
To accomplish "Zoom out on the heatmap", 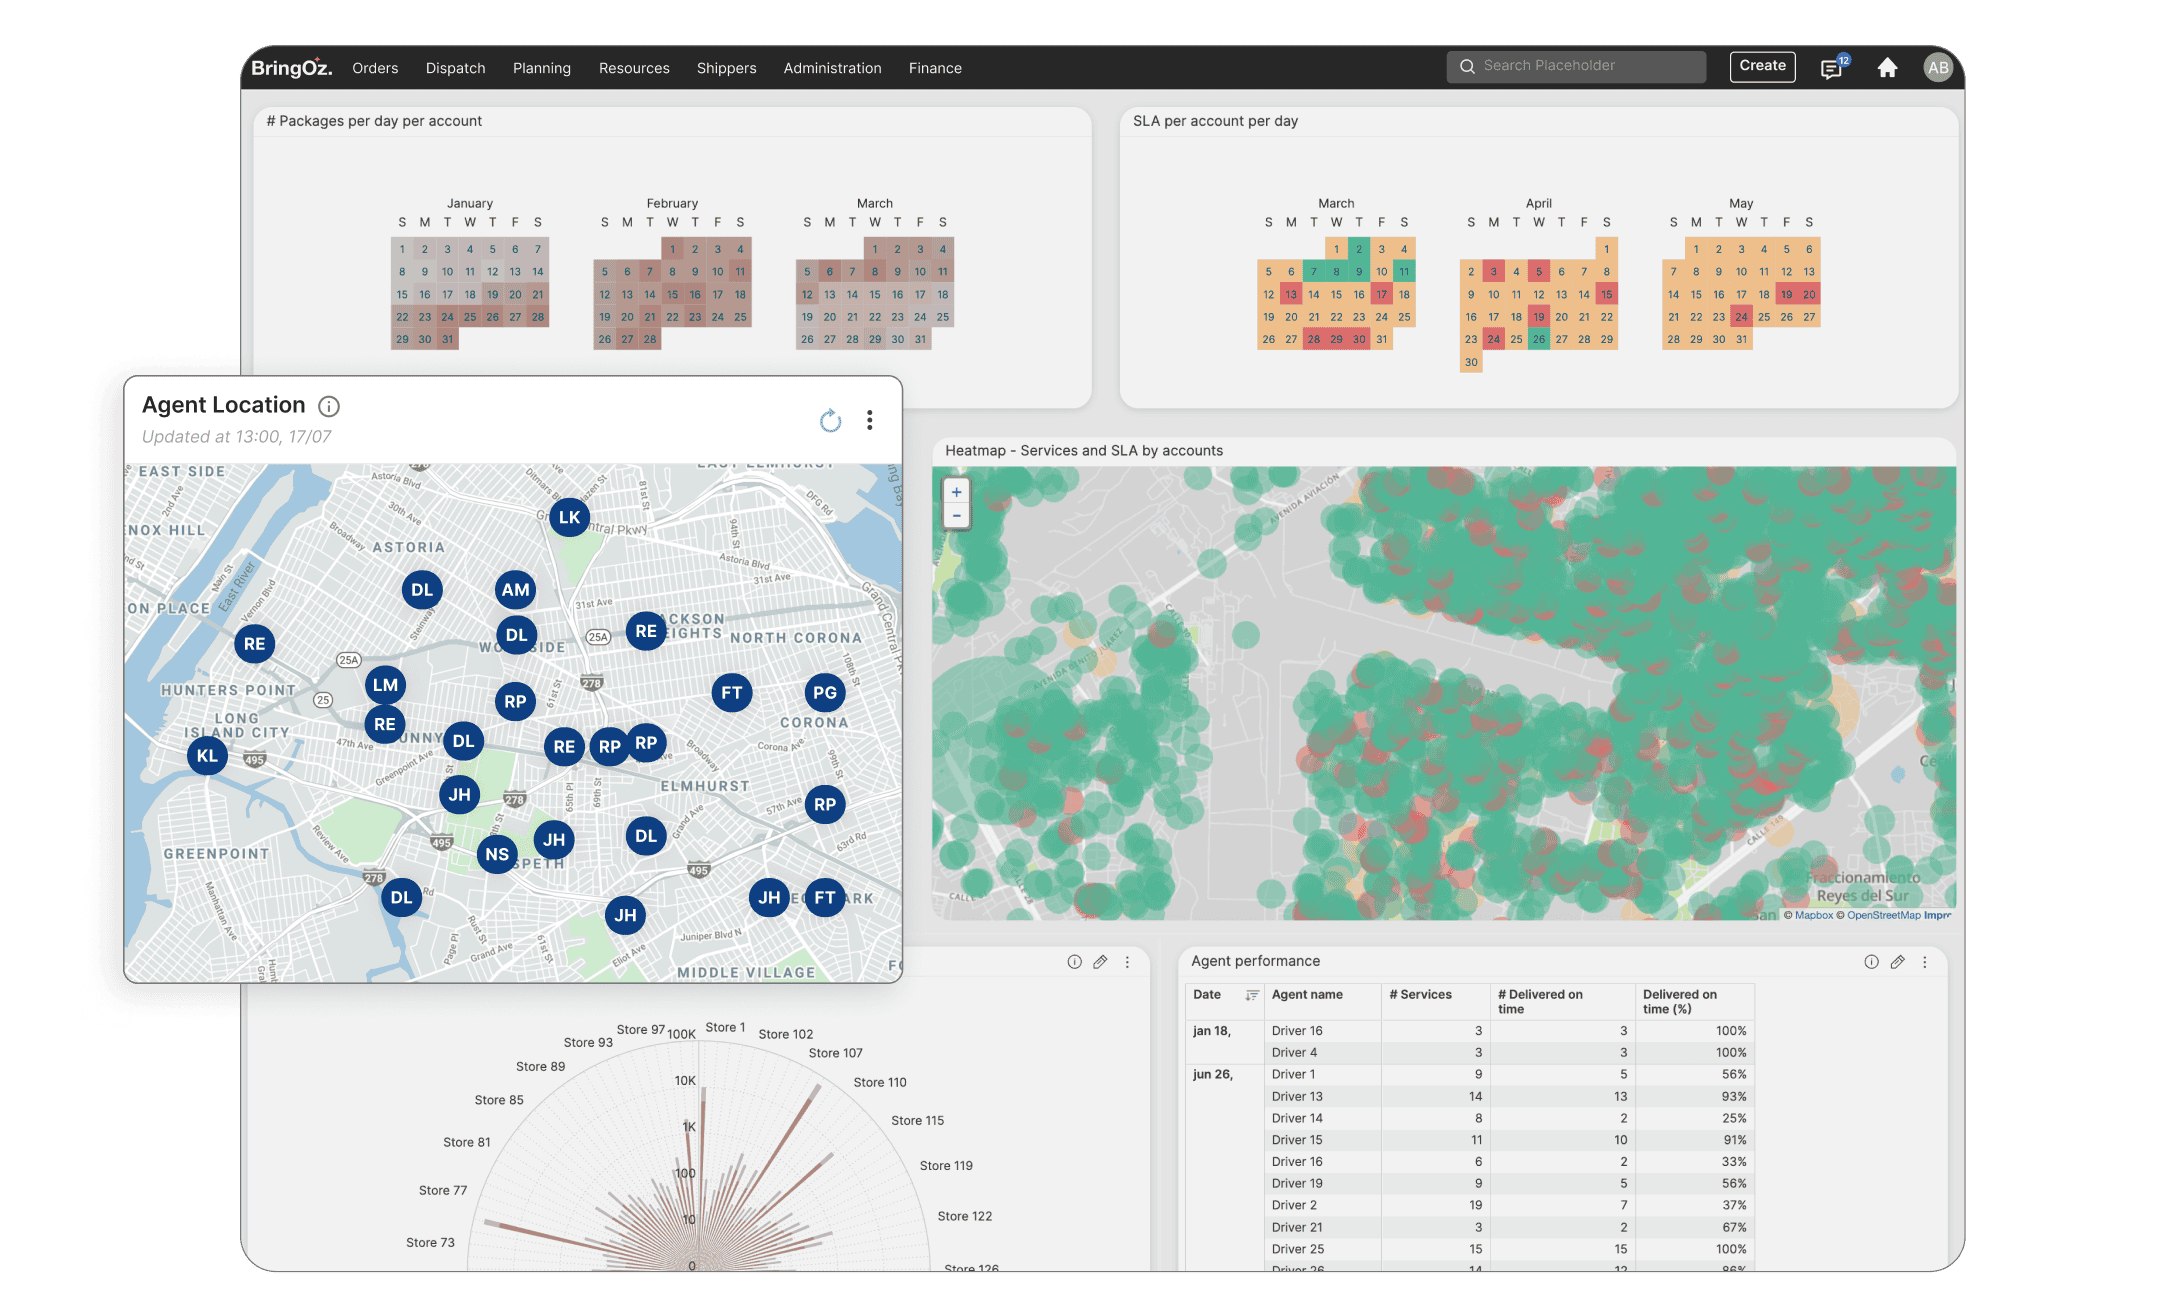I will pos(957,516).
